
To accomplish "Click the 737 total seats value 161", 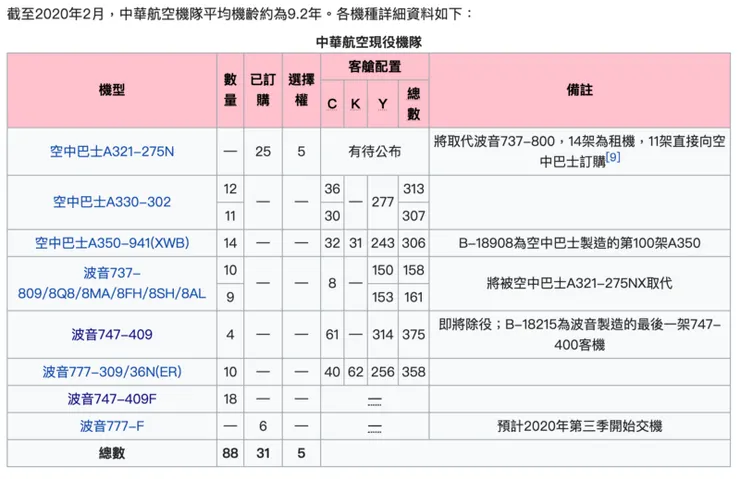I will (x=413, y=297).
